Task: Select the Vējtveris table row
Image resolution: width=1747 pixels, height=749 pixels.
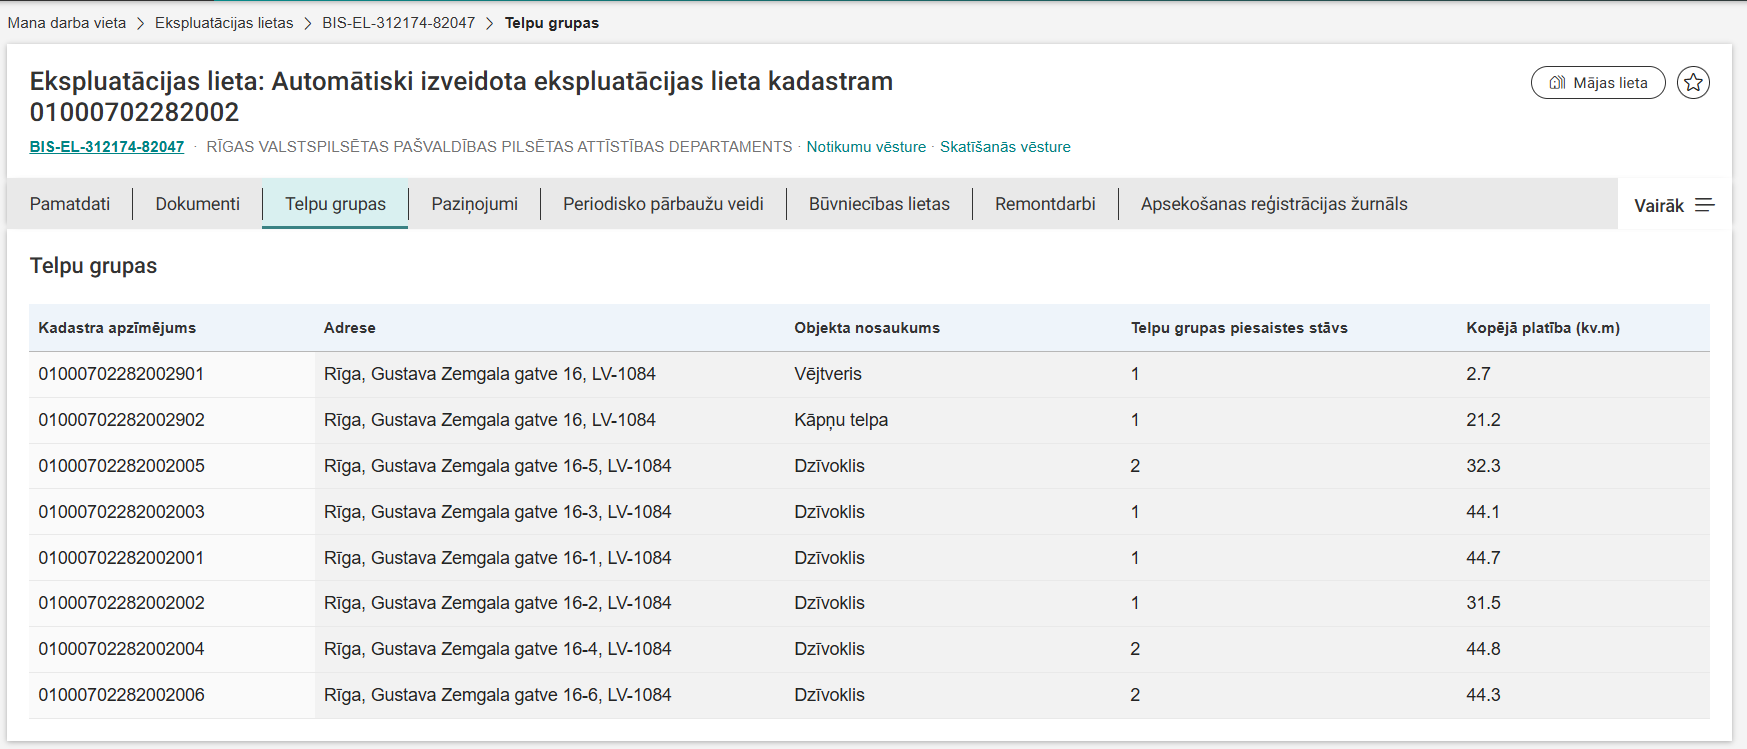Action: pyautogui.click(x=827, y=374)
